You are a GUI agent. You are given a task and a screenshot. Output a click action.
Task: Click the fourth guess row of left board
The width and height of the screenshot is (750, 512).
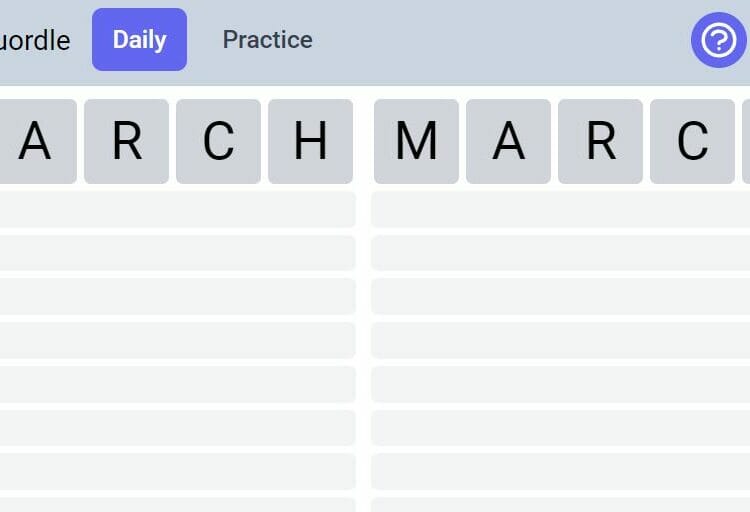(177, 297)
